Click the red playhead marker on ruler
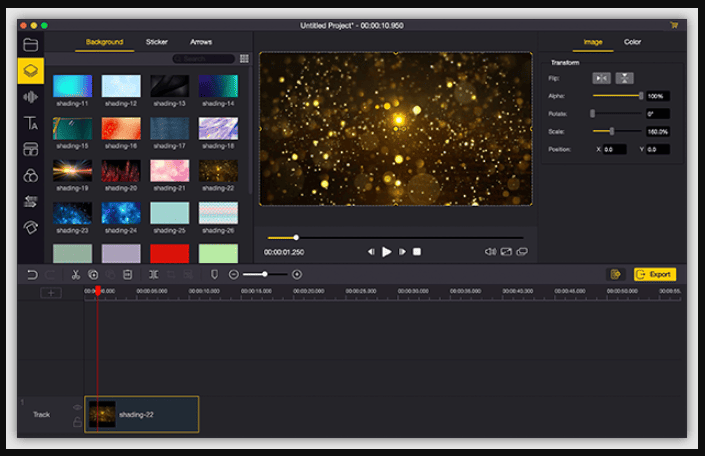 click(98, 291)
